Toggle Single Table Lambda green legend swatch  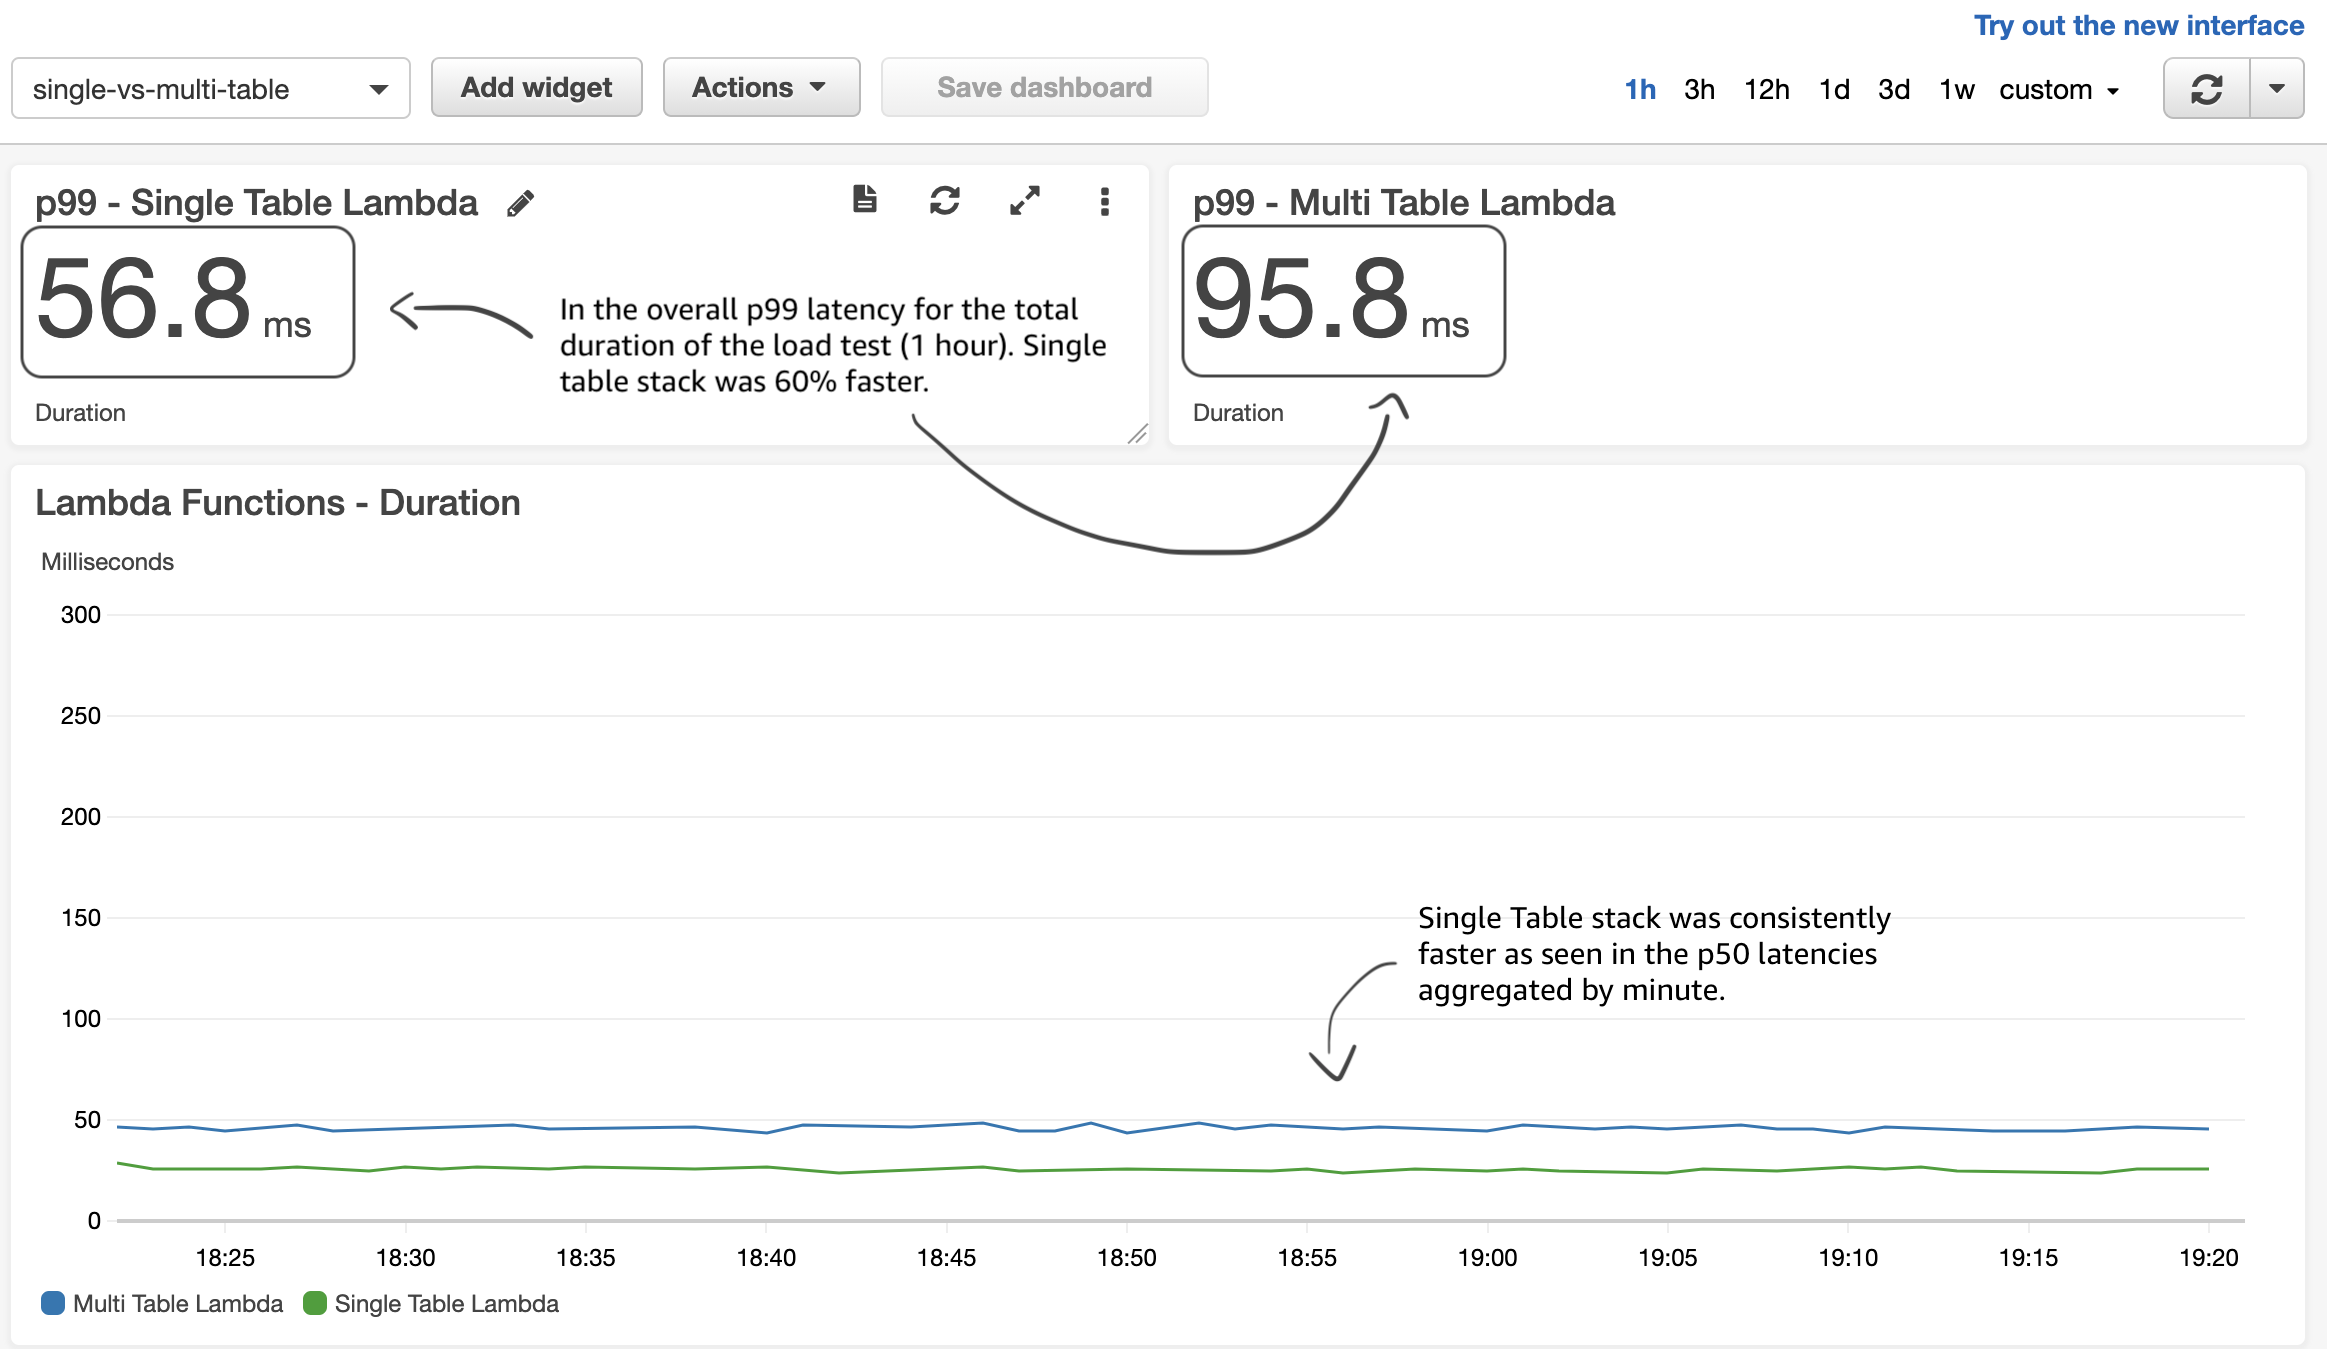click(315, 1303)
